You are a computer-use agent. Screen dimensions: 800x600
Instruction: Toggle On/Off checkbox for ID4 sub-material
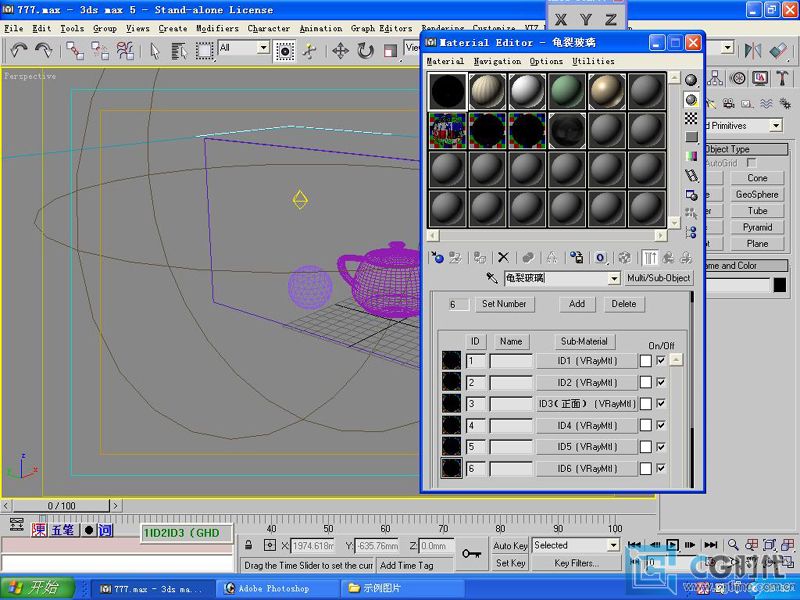661,425
